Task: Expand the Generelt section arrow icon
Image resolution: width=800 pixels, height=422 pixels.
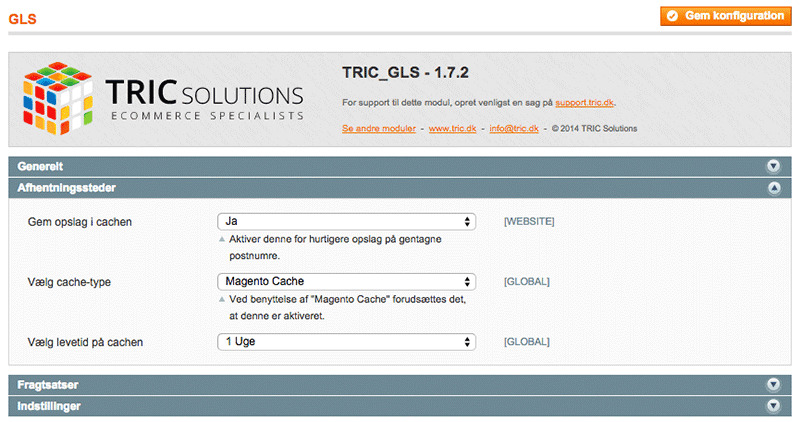Action: 772,166
